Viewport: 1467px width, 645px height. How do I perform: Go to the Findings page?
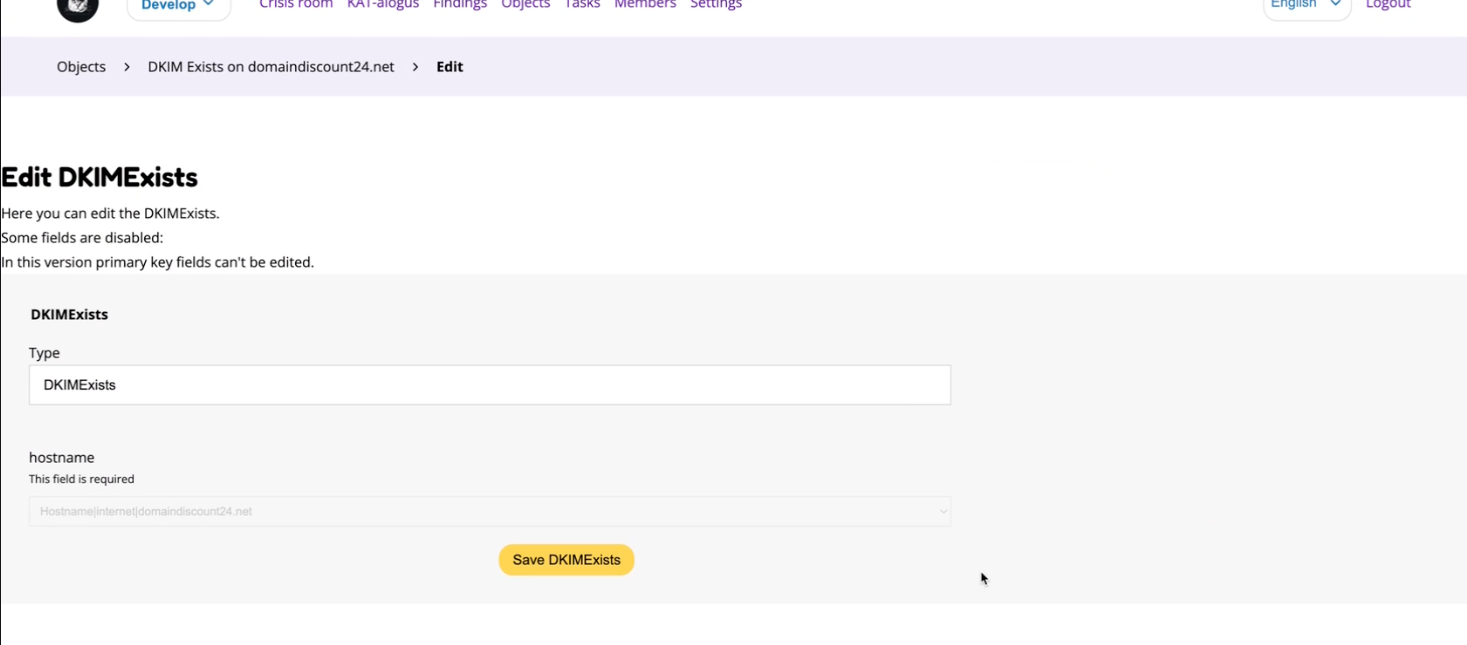pyautogui.click(x=459, y=5)
